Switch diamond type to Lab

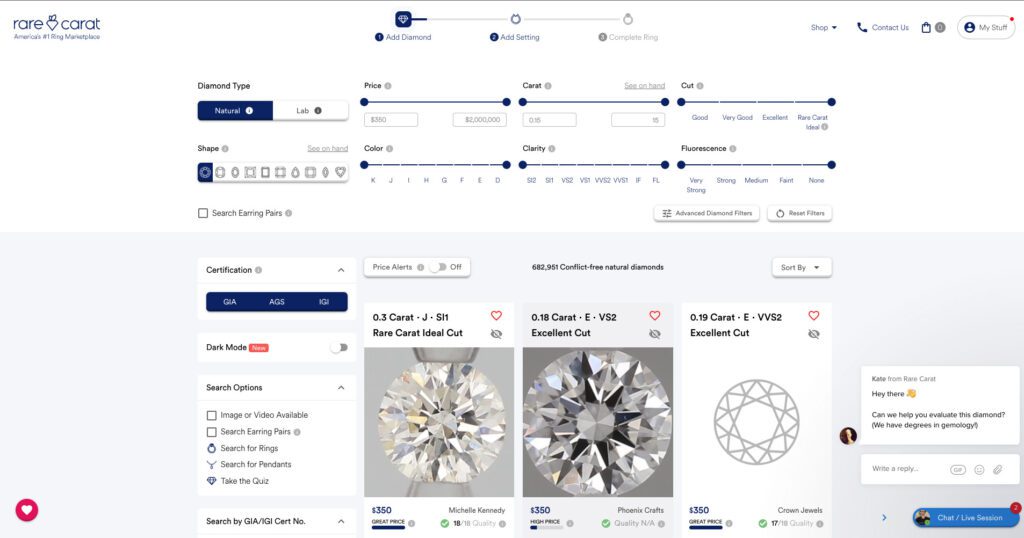click(x=310, y=111)
